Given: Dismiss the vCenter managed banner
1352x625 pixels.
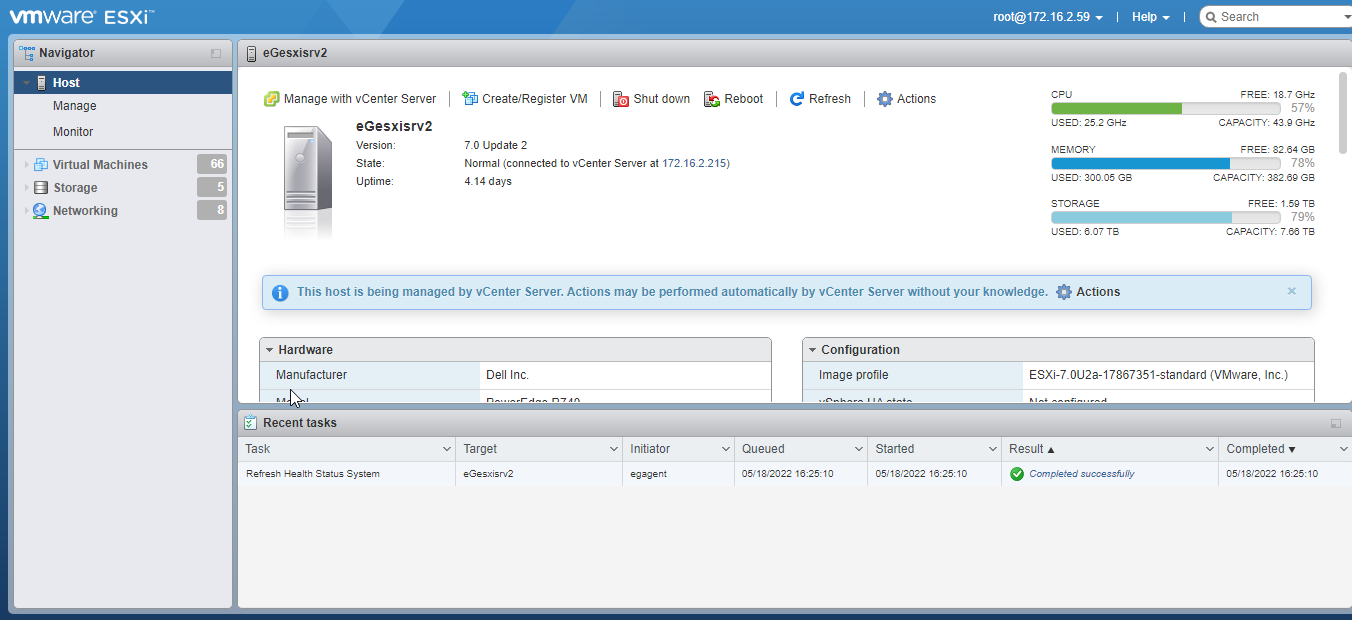Looking at the screenshot, I should [1292, 291].
